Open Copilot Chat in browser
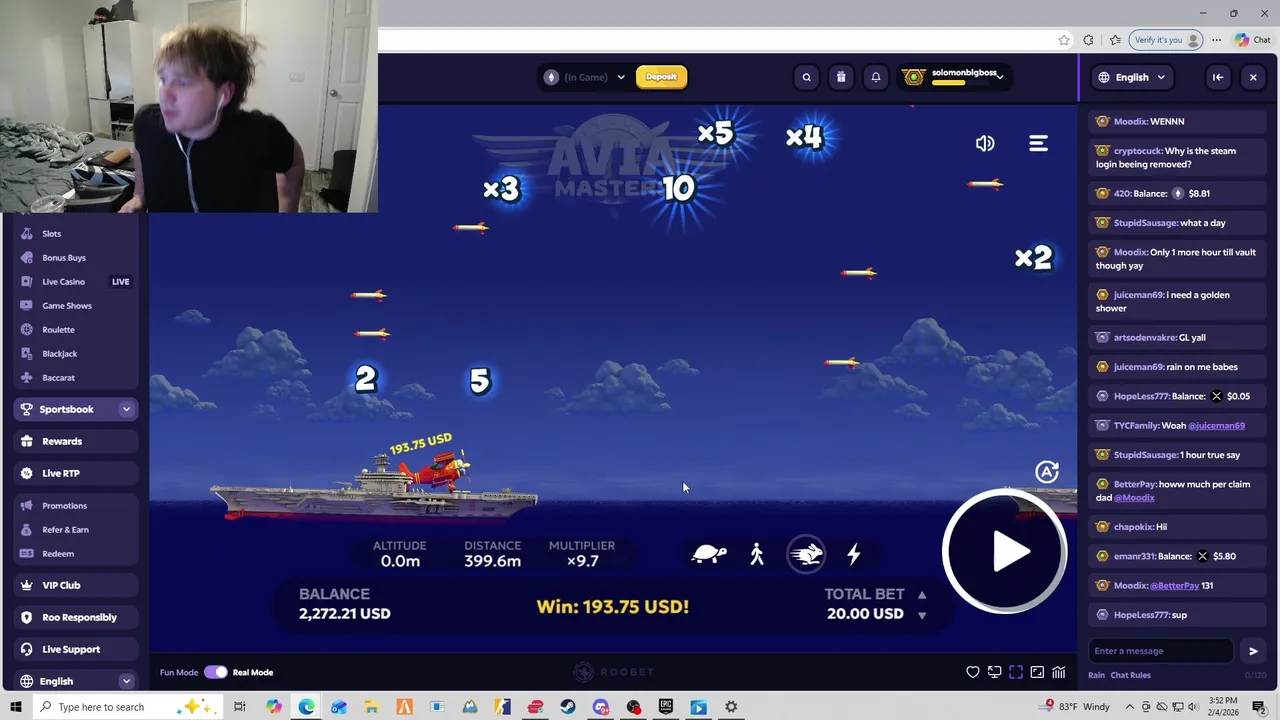This screenshot has height=720, width=1280. coord(1252,40)
